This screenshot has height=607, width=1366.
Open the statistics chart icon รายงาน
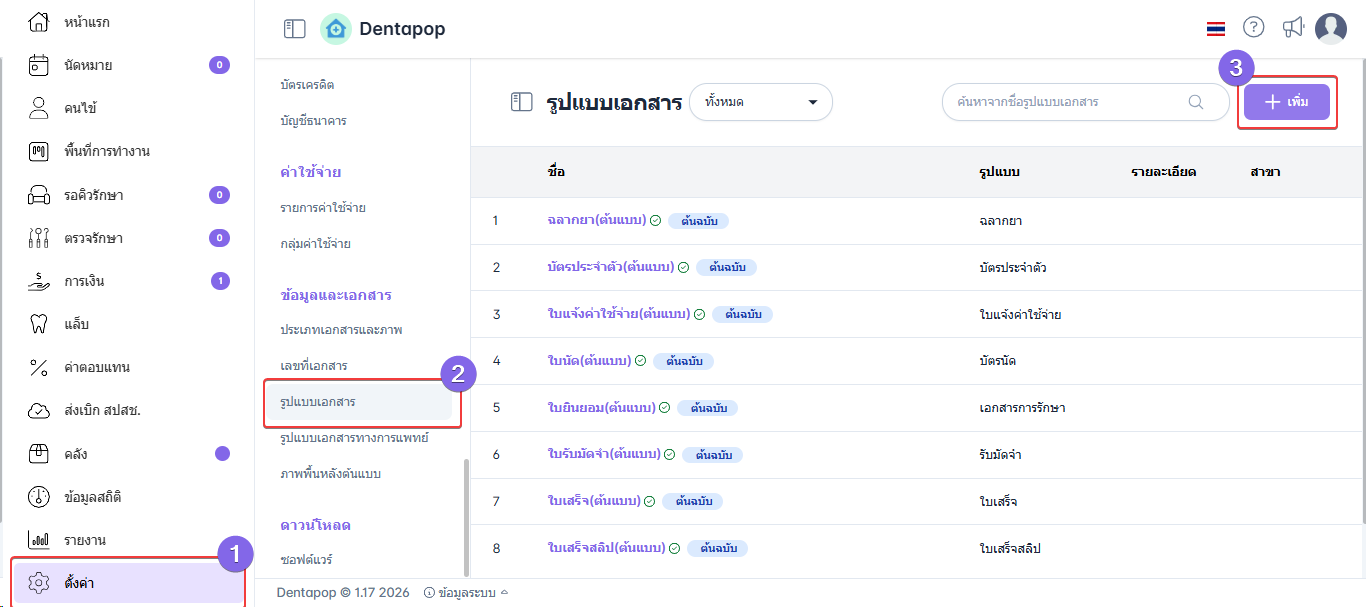(x=39, y=540)
